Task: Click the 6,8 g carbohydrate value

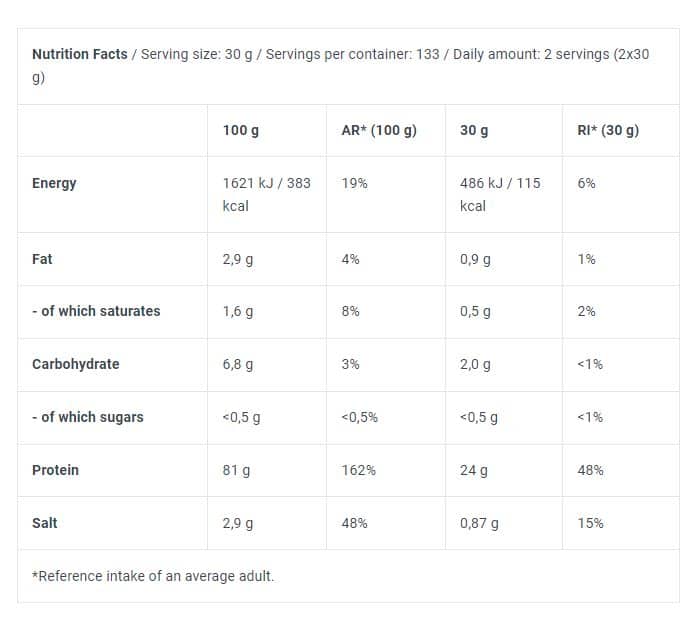Action: [x=238, y=364]
